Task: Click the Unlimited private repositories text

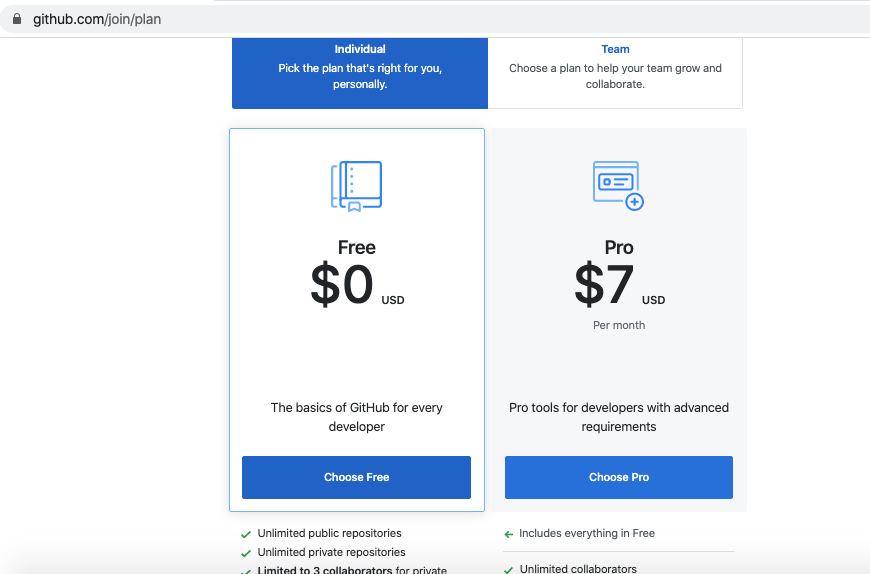Action: click(x=331, y=552)
